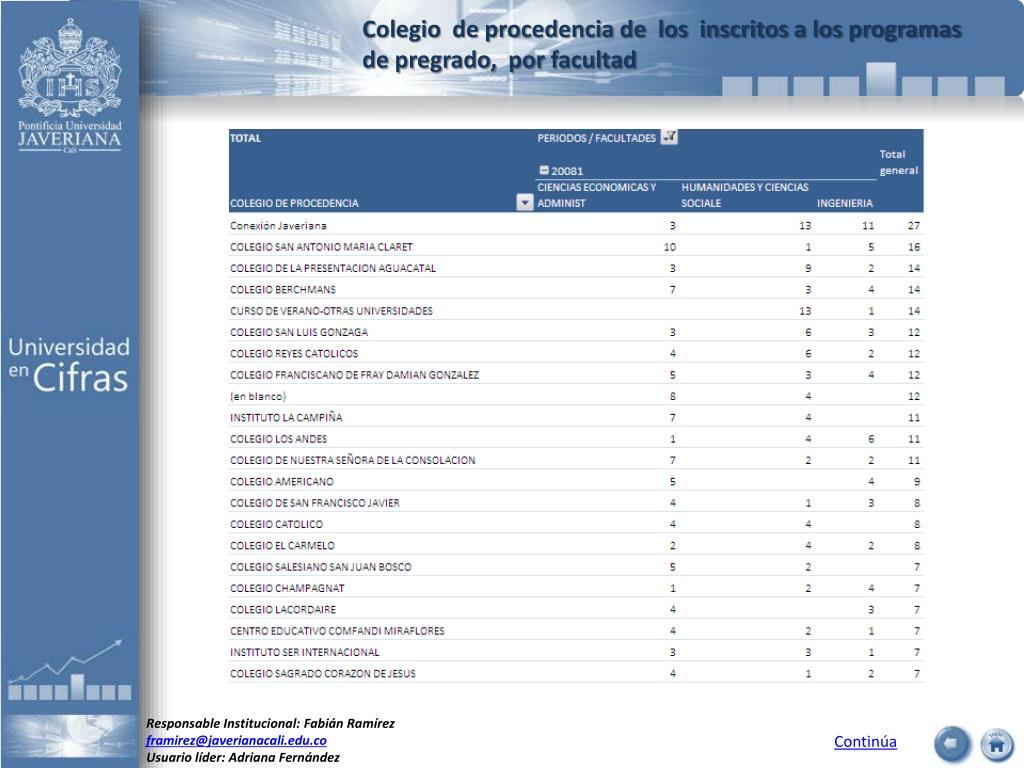Image resolution: width=1024 pixels, height=768 pixels.
Task: Select COLEGIO LOS ANDES row
Action: point(576,439)
